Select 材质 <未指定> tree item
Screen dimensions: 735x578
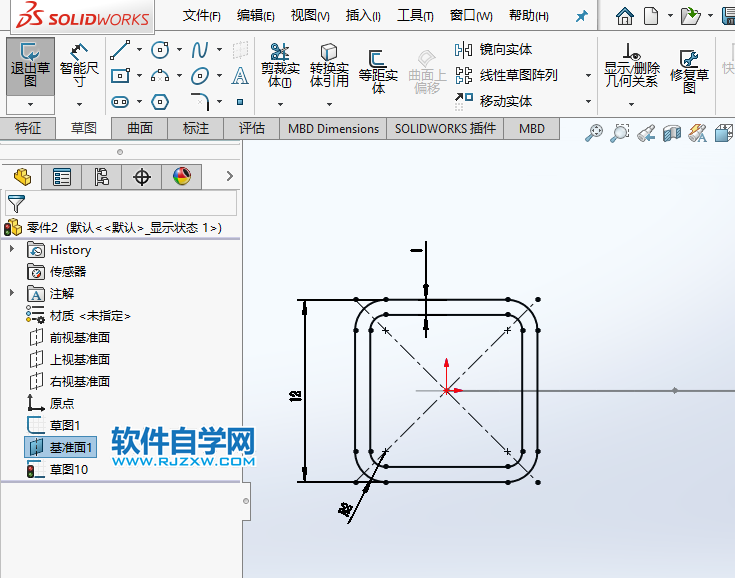(78, 315)
